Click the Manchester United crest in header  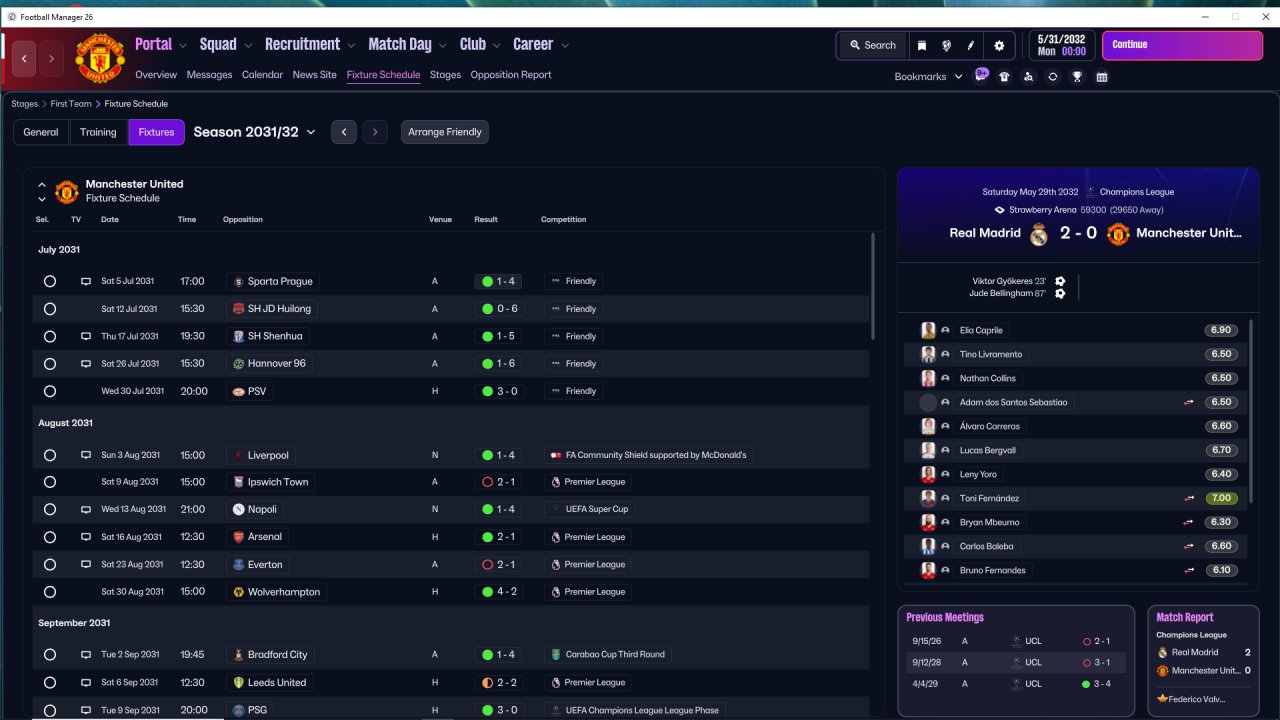pos(100,59)
